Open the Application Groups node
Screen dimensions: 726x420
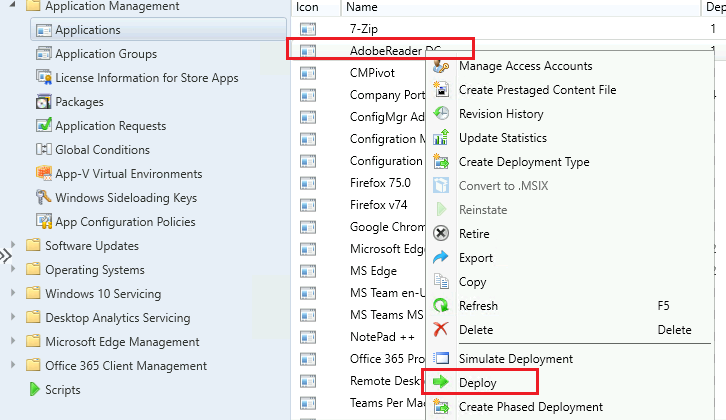tap(106, 54)
